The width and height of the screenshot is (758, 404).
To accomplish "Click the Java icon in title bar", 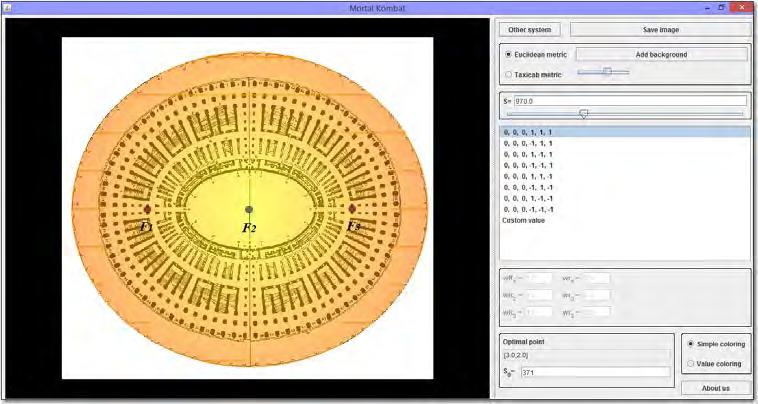I will point(6,8).
